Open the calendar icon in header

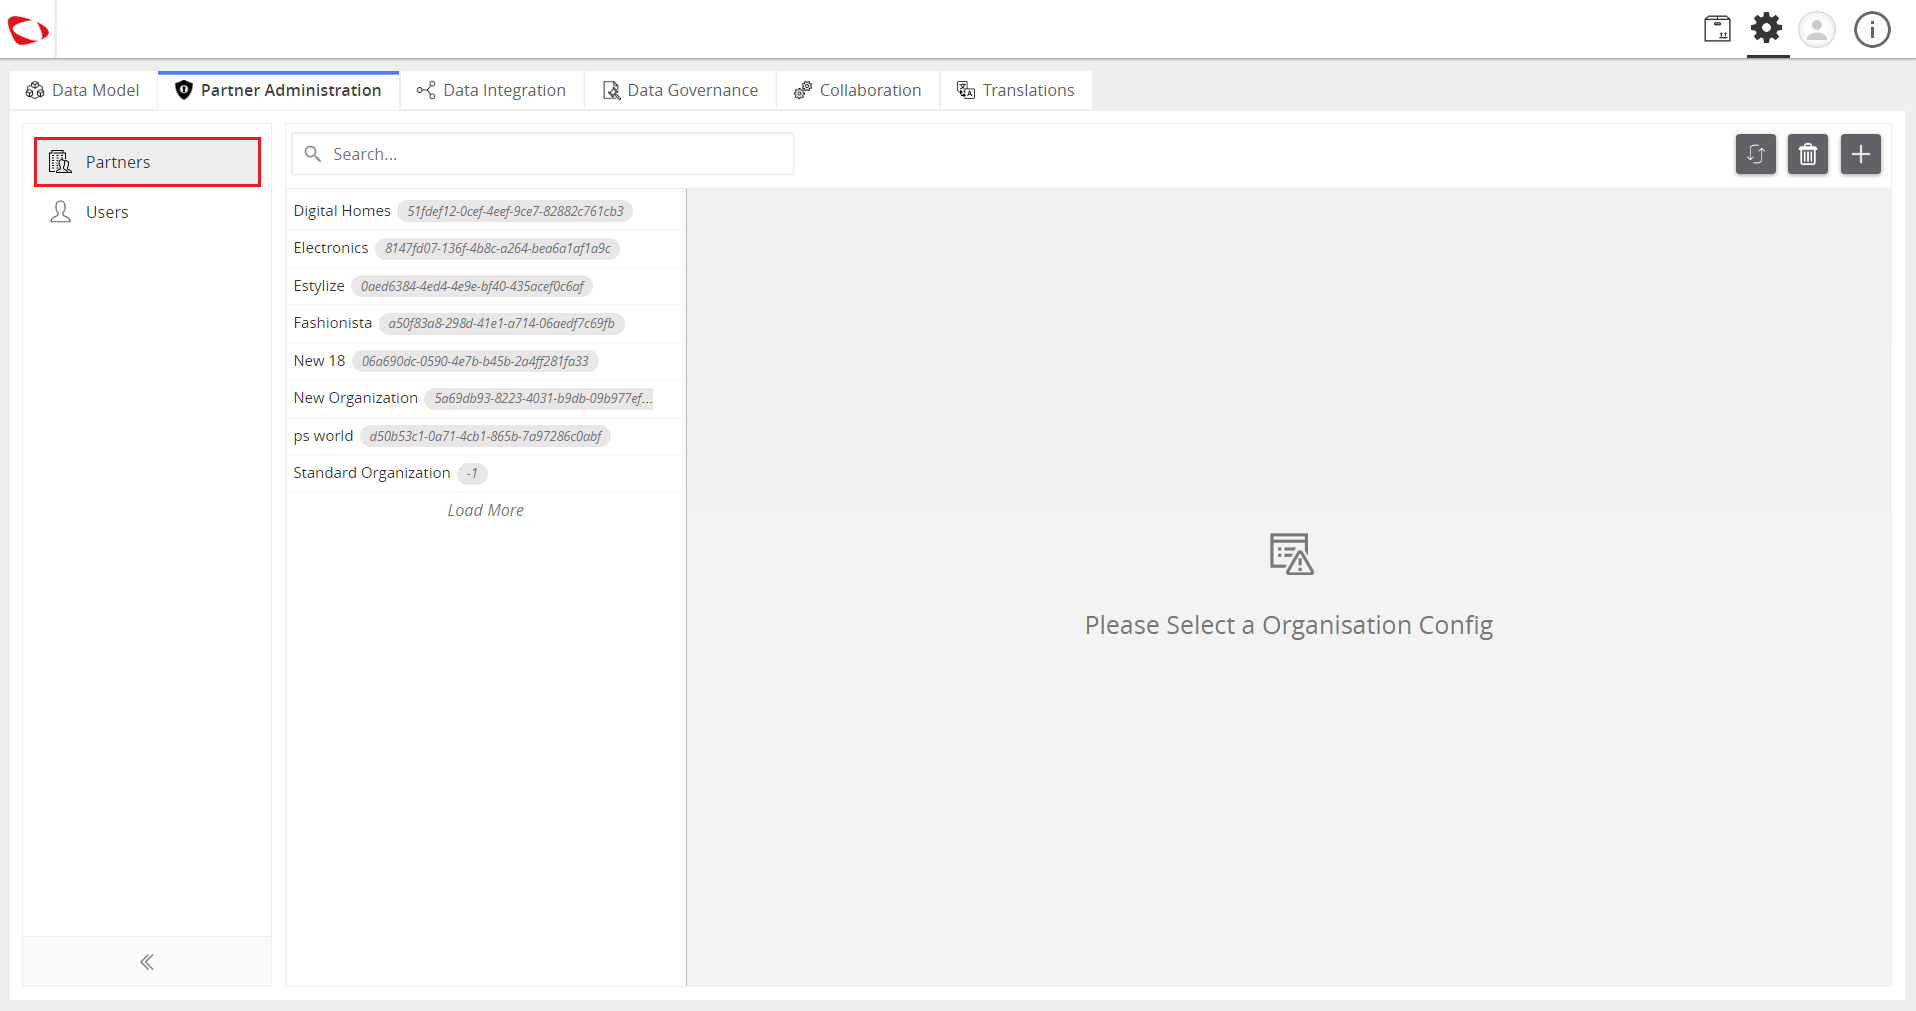pyautogui.click(x=1717, y=29)
